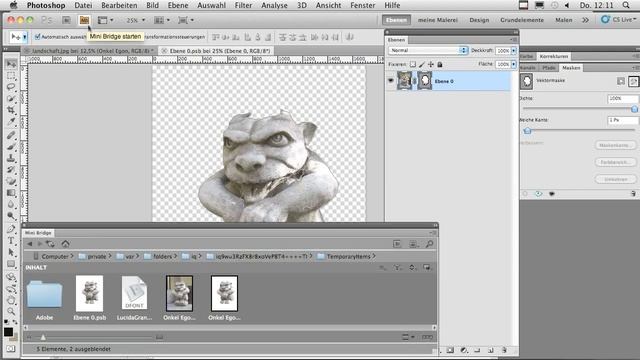This screenshot has width=640, height=360.
Task: Open the arrange documents dropdown
Action: [x=162, y=20]
